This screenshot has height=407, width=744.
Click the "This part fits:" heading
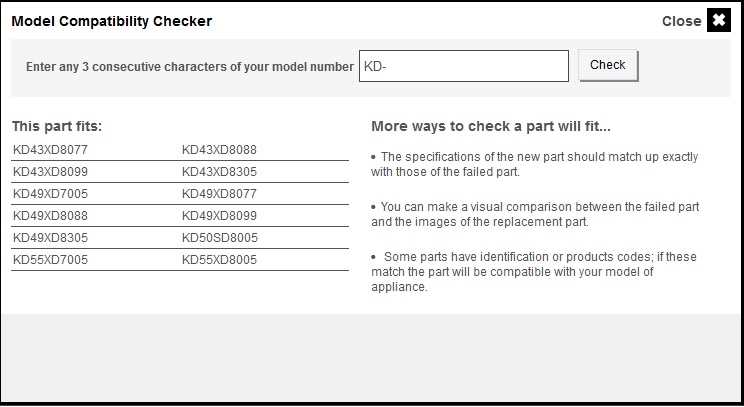[57, 127]
